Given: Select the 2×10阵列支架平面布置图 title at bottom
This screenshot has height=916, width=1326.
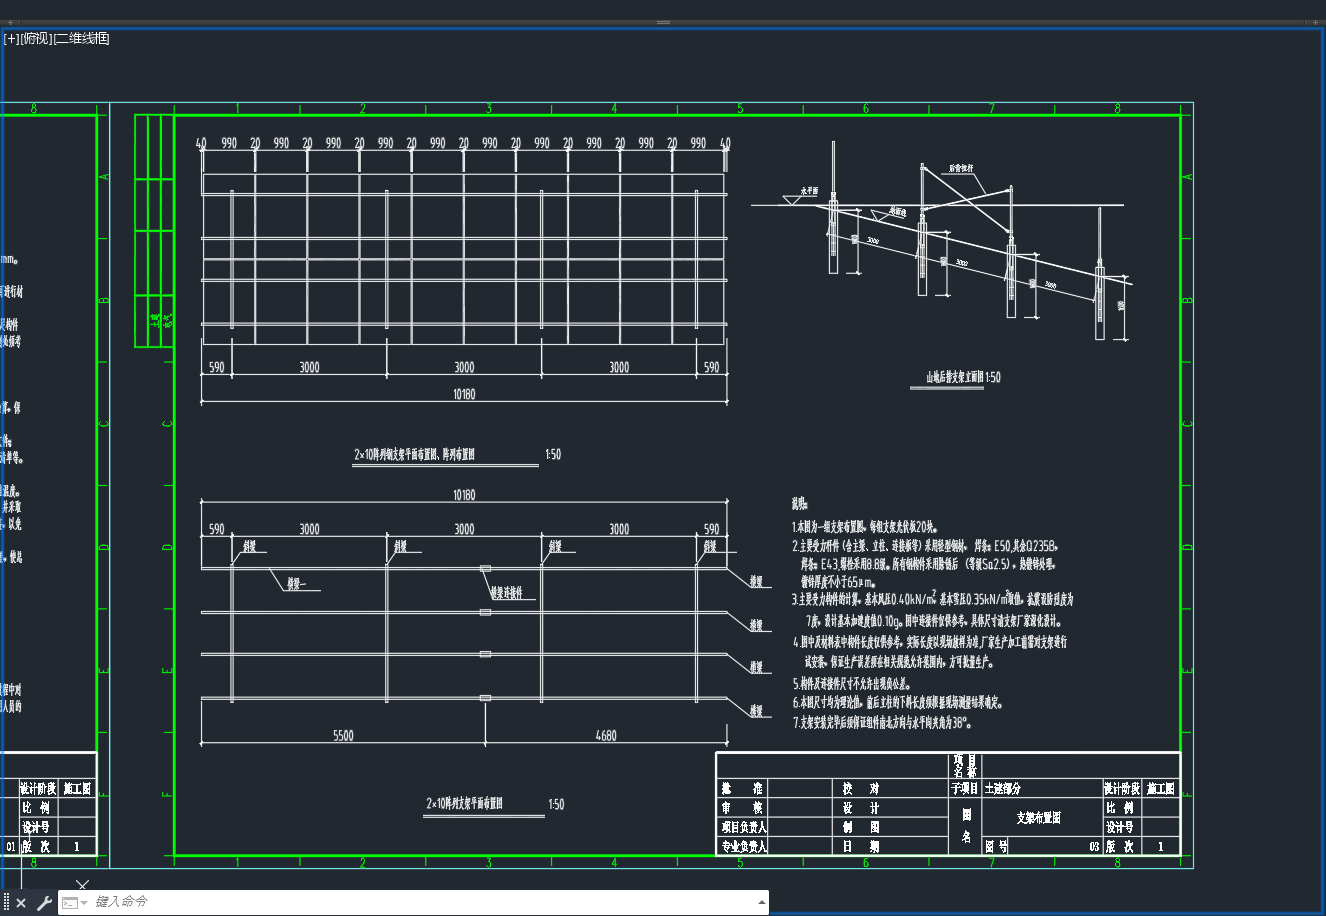Looking at the screenshot, I should tap(465, 804).
